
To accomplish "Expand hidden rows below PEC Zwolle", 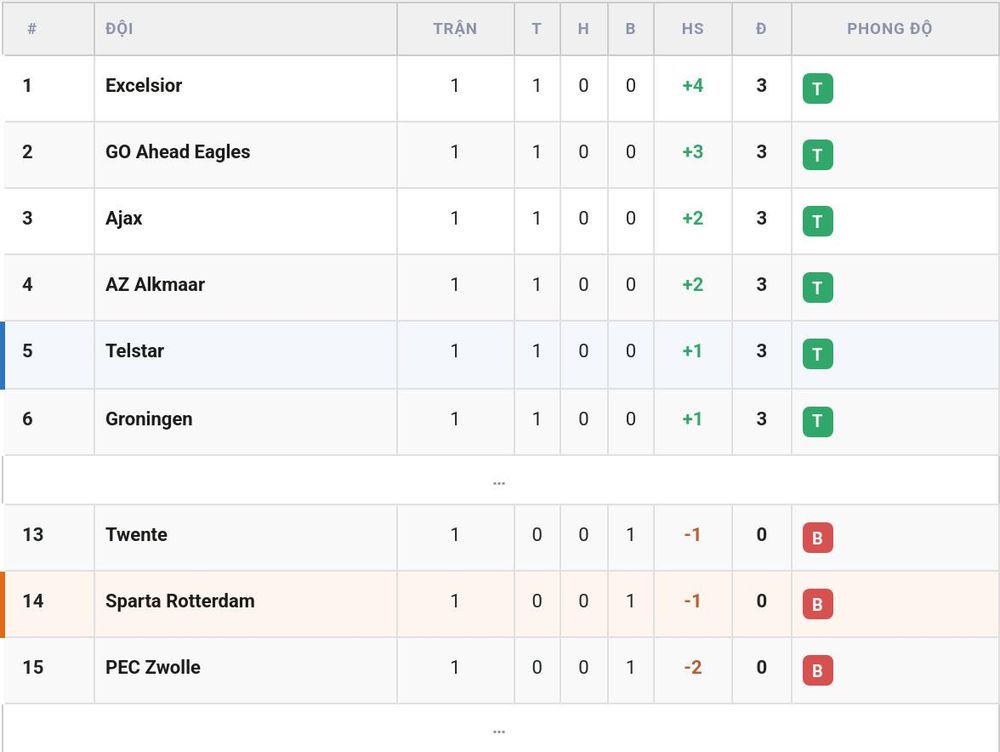I will click(499, 729).
